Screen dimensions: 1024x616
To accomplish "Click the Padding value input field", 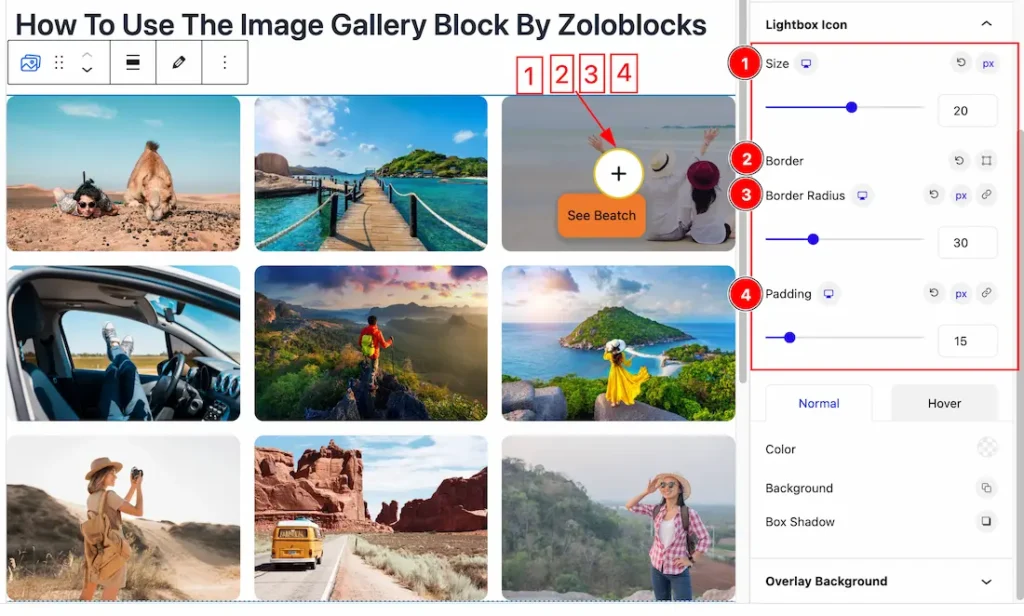I will point(967,340).
